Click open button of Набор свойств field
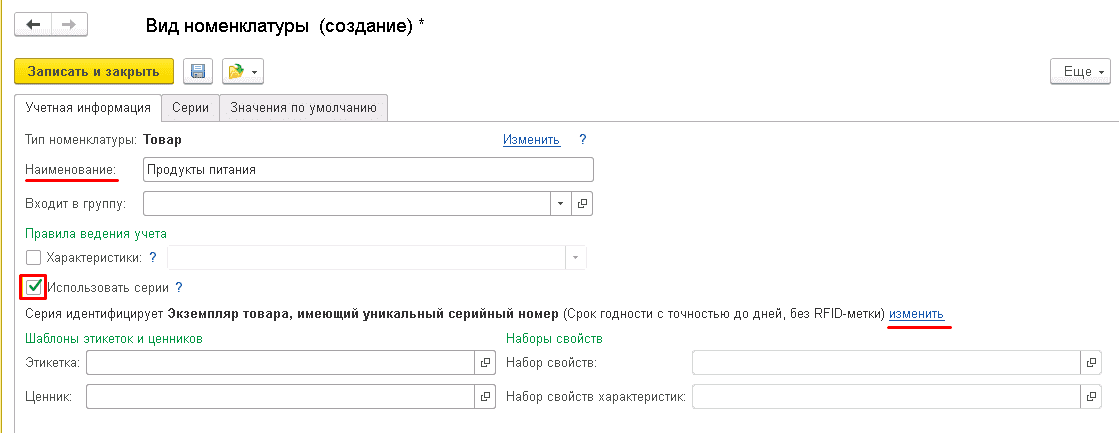Screen dimensions: 1119x433 click(x=1091, y=362)
